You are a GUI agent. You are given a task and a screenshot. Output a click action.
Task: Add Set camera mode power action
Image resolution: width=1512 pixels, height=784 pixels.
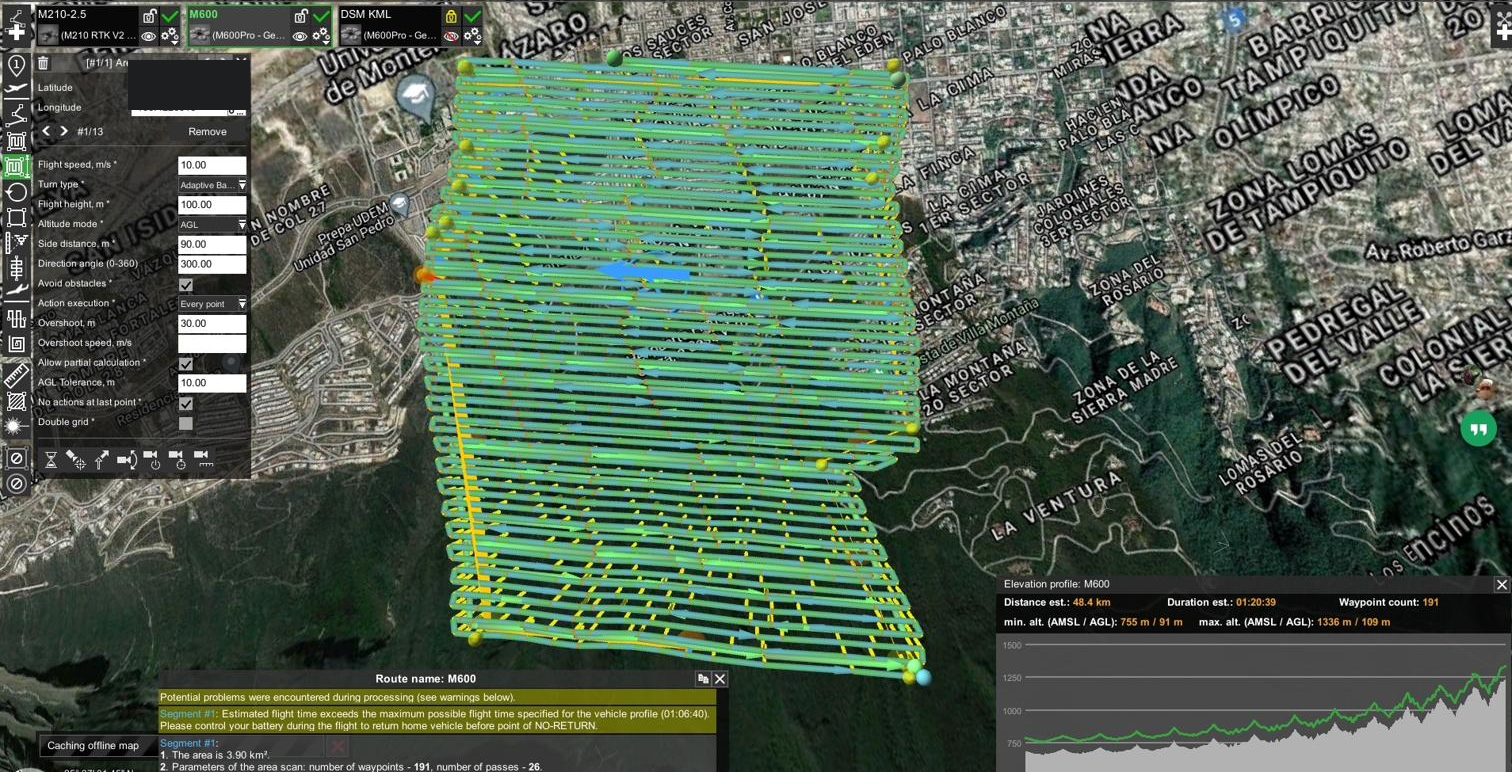152,459
